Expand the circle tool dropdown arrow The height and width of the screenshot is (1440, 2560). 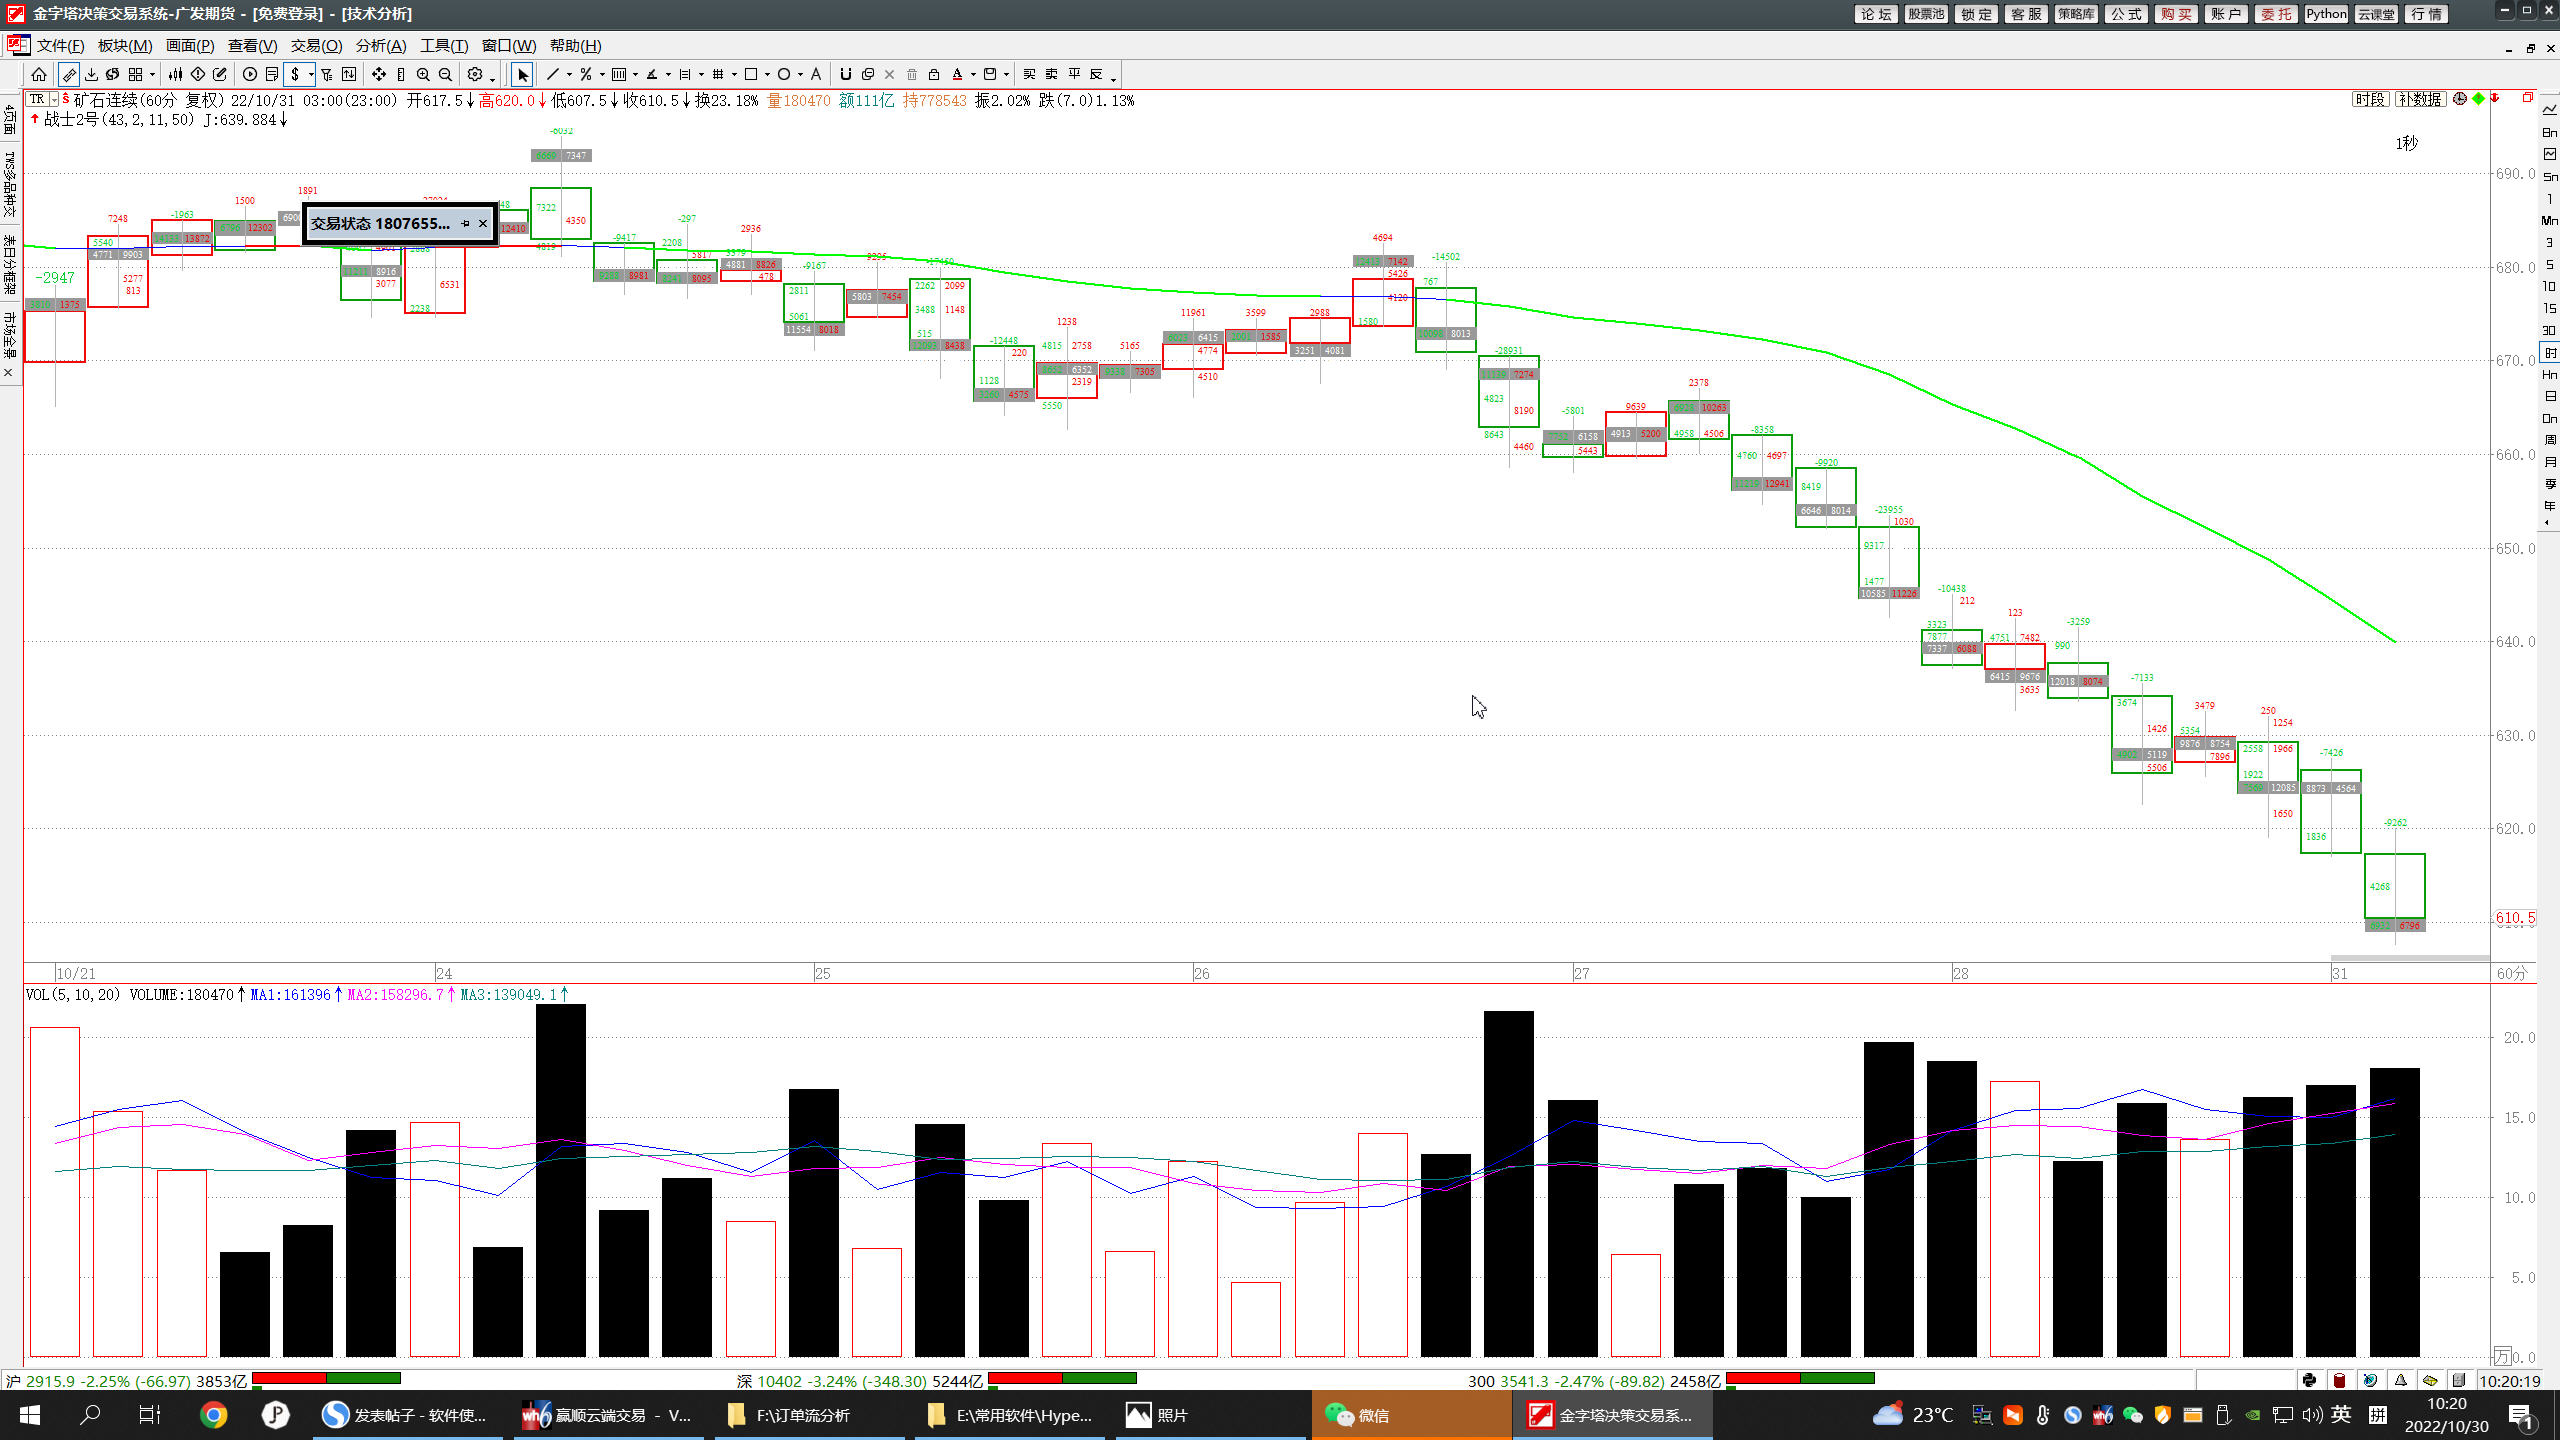pyautogui.click(x=800, y=75)
